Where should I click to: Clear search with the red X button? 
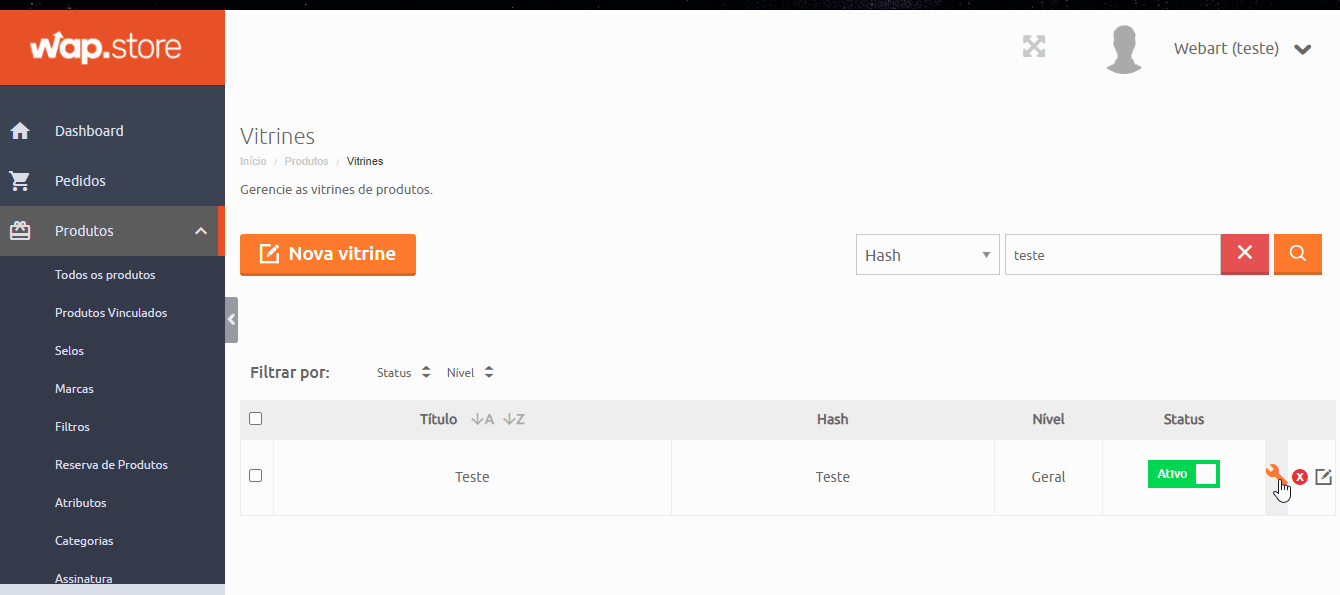(1245, 254)
